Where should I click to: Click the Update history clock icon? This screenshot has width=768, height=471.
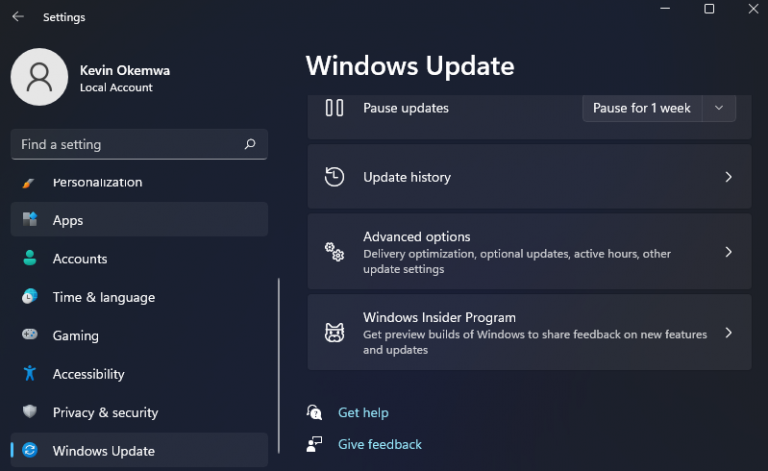tap(335, 177)
